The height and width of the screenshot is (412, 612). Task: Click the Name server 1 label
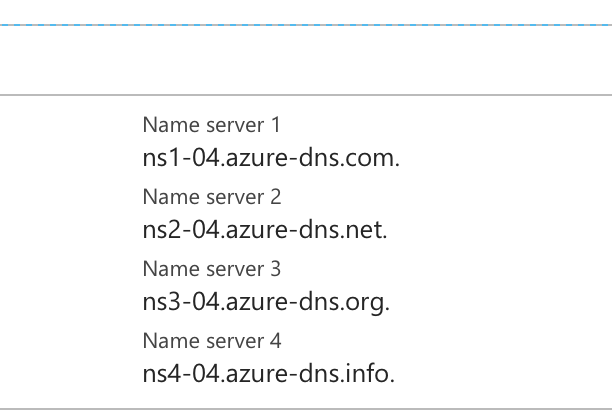pos(212,125)
